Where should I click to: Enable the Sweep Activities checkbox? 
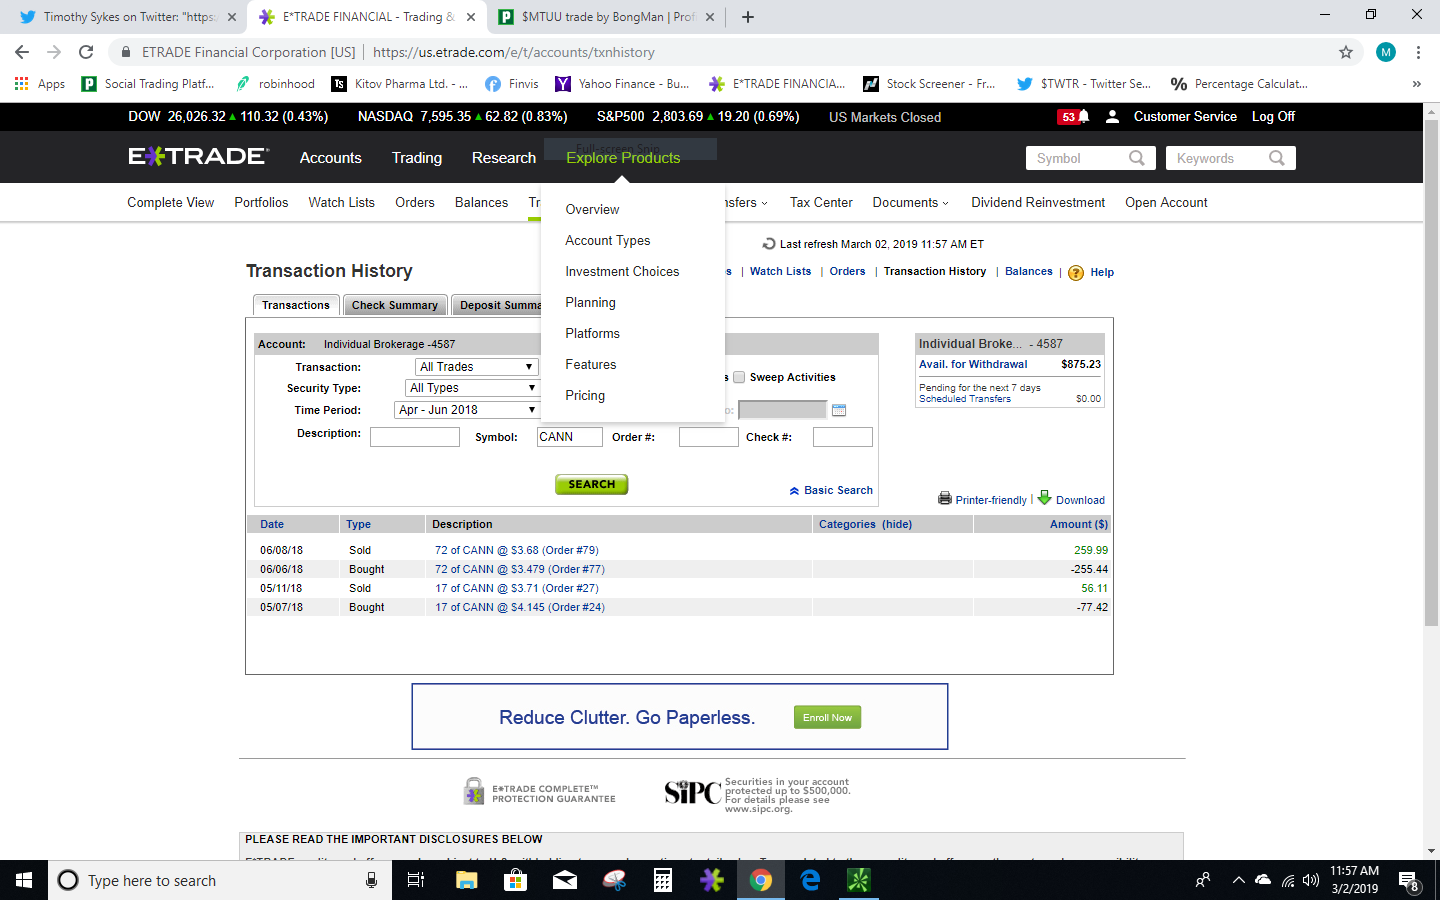coord(739,377)
